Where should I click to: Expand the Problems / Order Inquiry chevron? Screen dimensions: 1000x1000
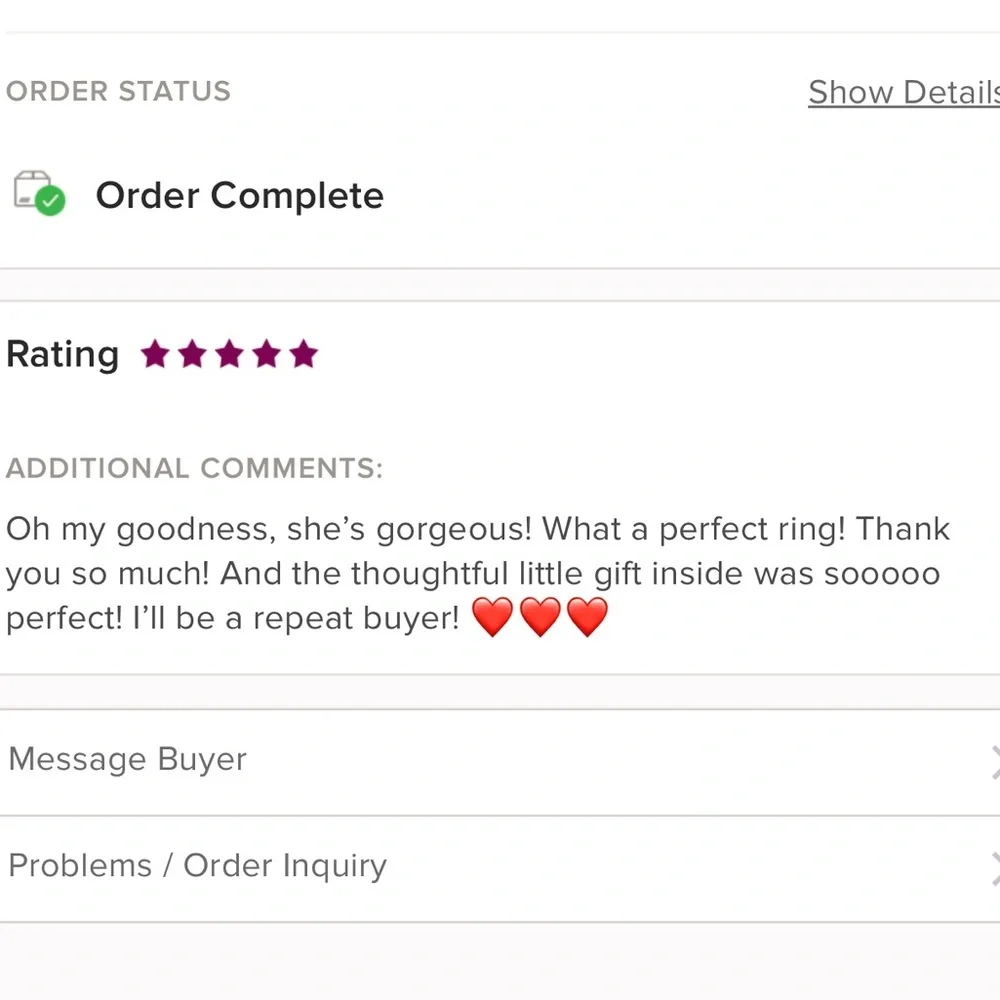pyautogui.click(x=993, y=868)
